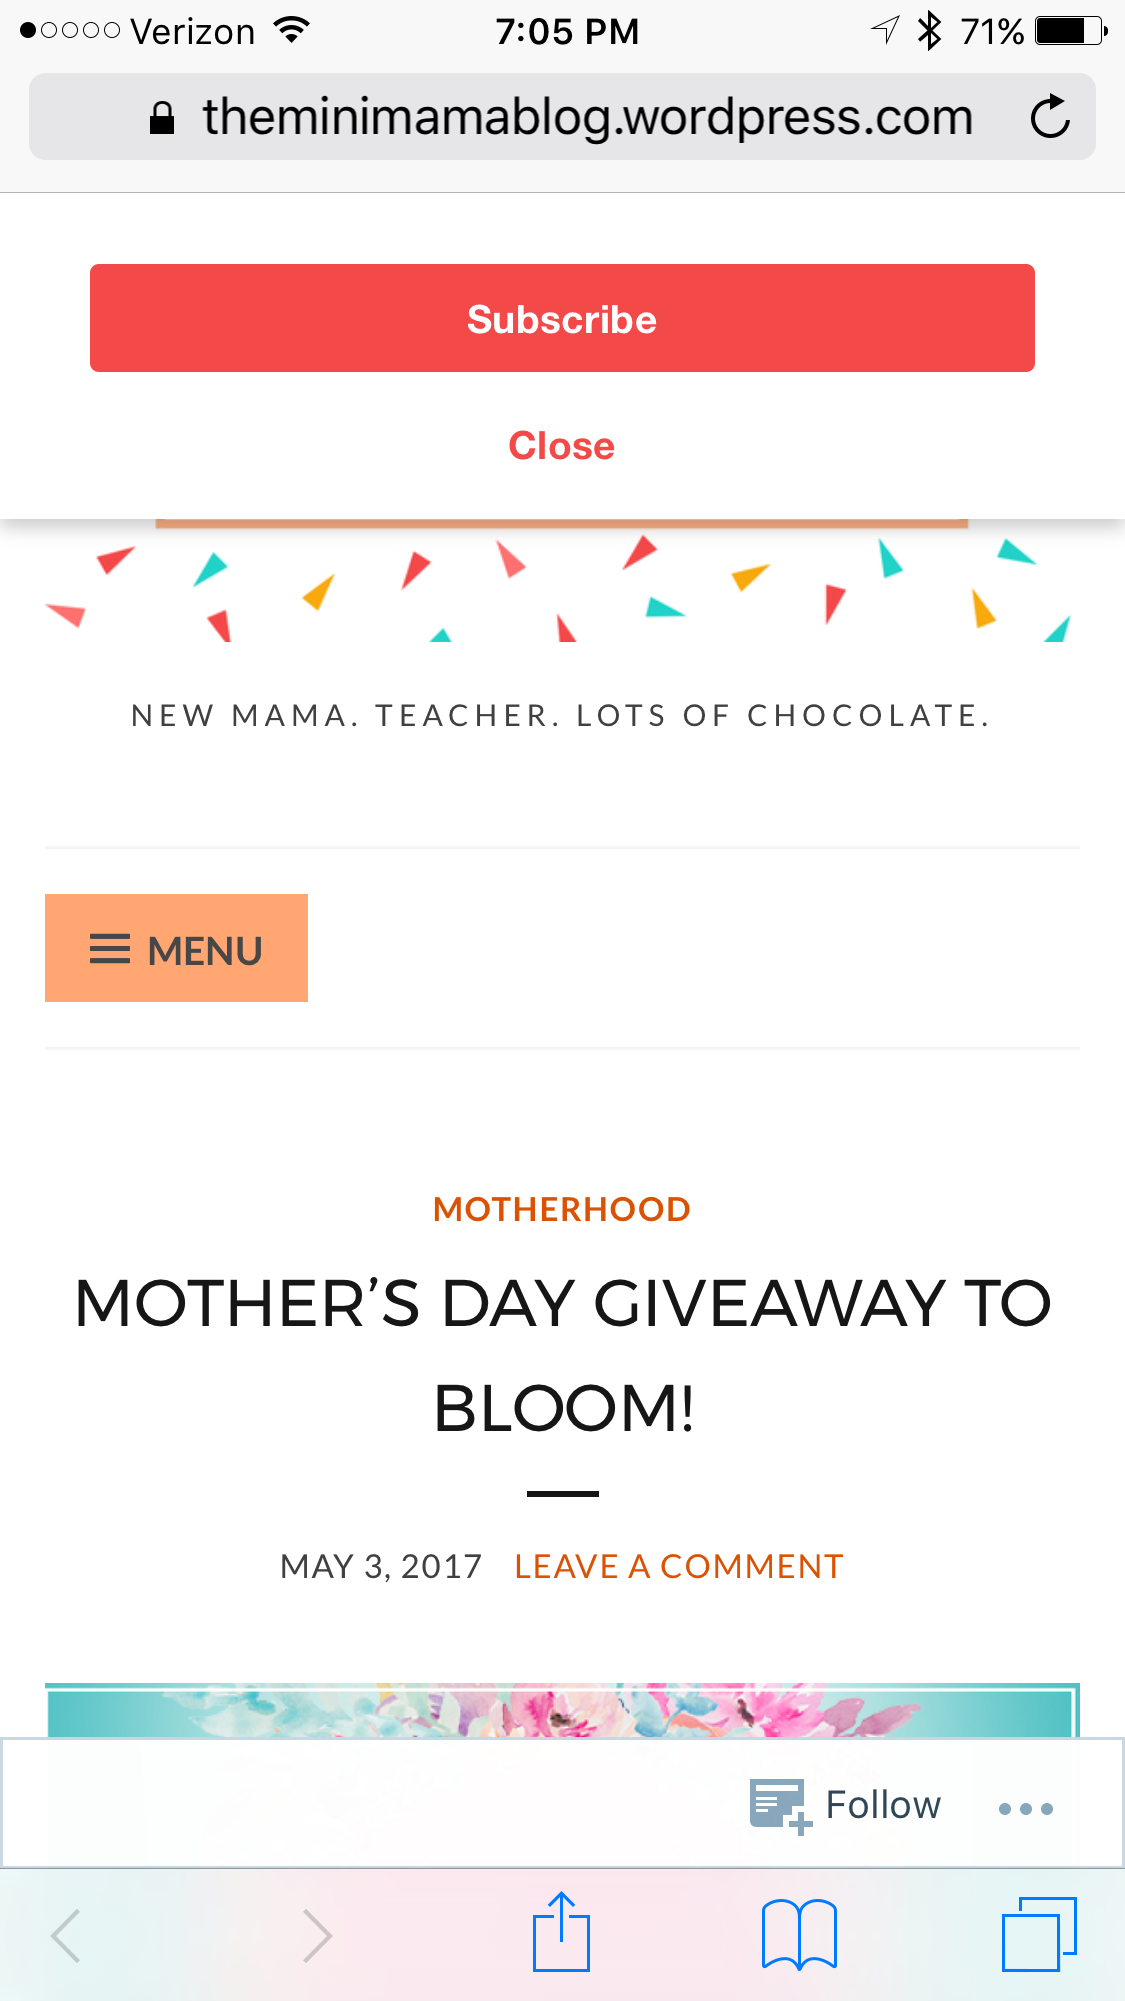Open the three-dots more options
Viewport: 1125px width, 2001px height.
click(1026, 1808)
